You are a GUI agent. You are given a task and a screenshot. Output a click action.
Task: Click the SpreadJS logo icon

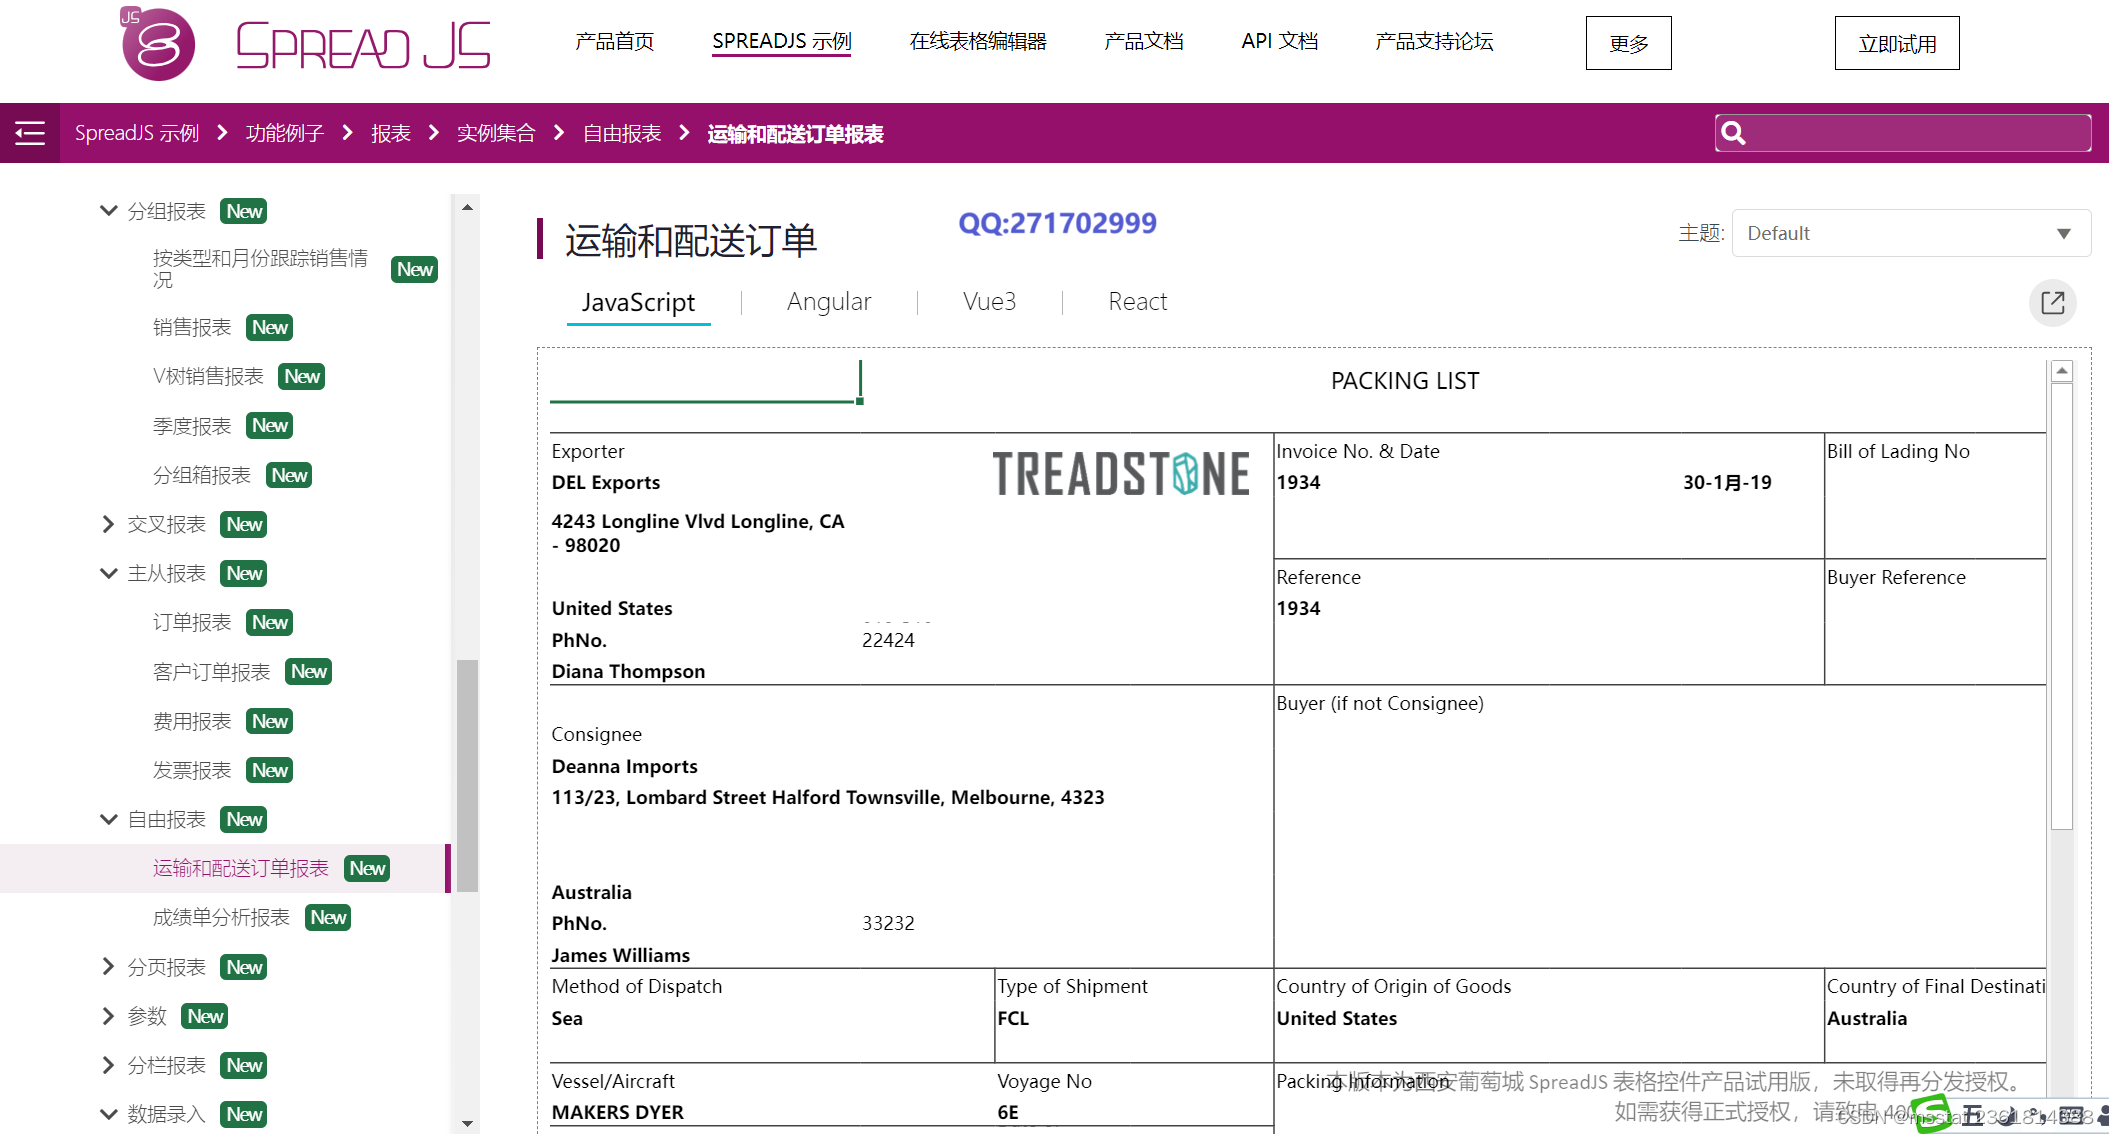click(157, 44)
